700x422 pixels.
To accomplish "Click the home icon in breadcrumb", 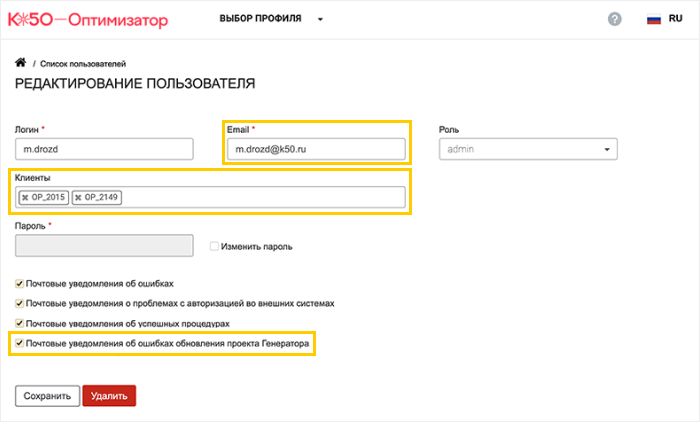I will click(x=20, y=63).
